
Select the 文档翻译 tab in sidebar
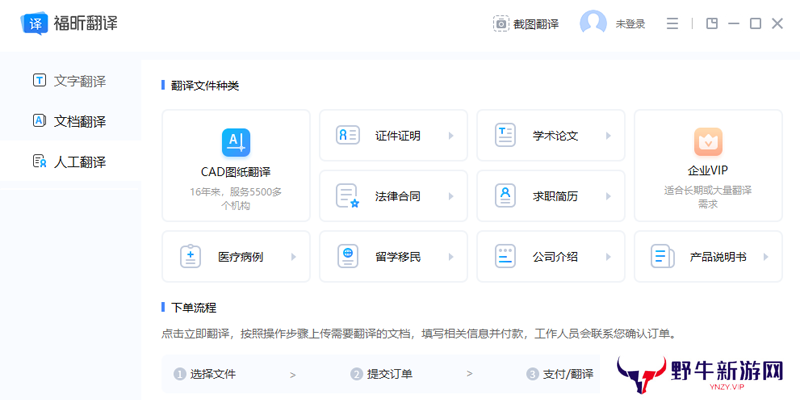tap(70, 121)
